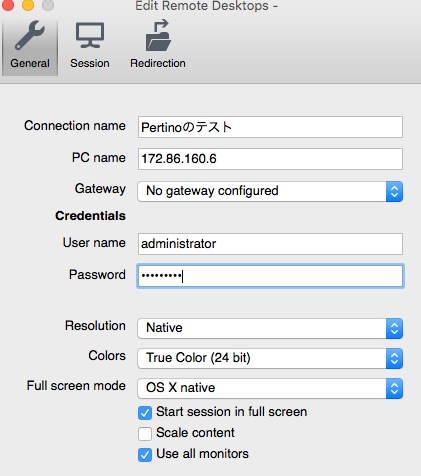
Task: Click the gray zoom window button
Action: (x=48, y=5)
